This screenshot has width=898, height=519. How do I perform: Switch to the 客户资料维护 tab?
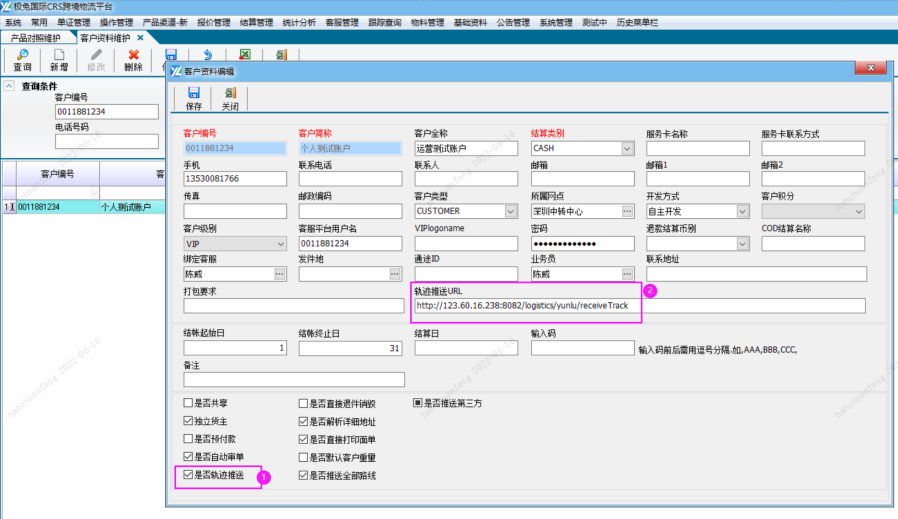tap(105, 38)
